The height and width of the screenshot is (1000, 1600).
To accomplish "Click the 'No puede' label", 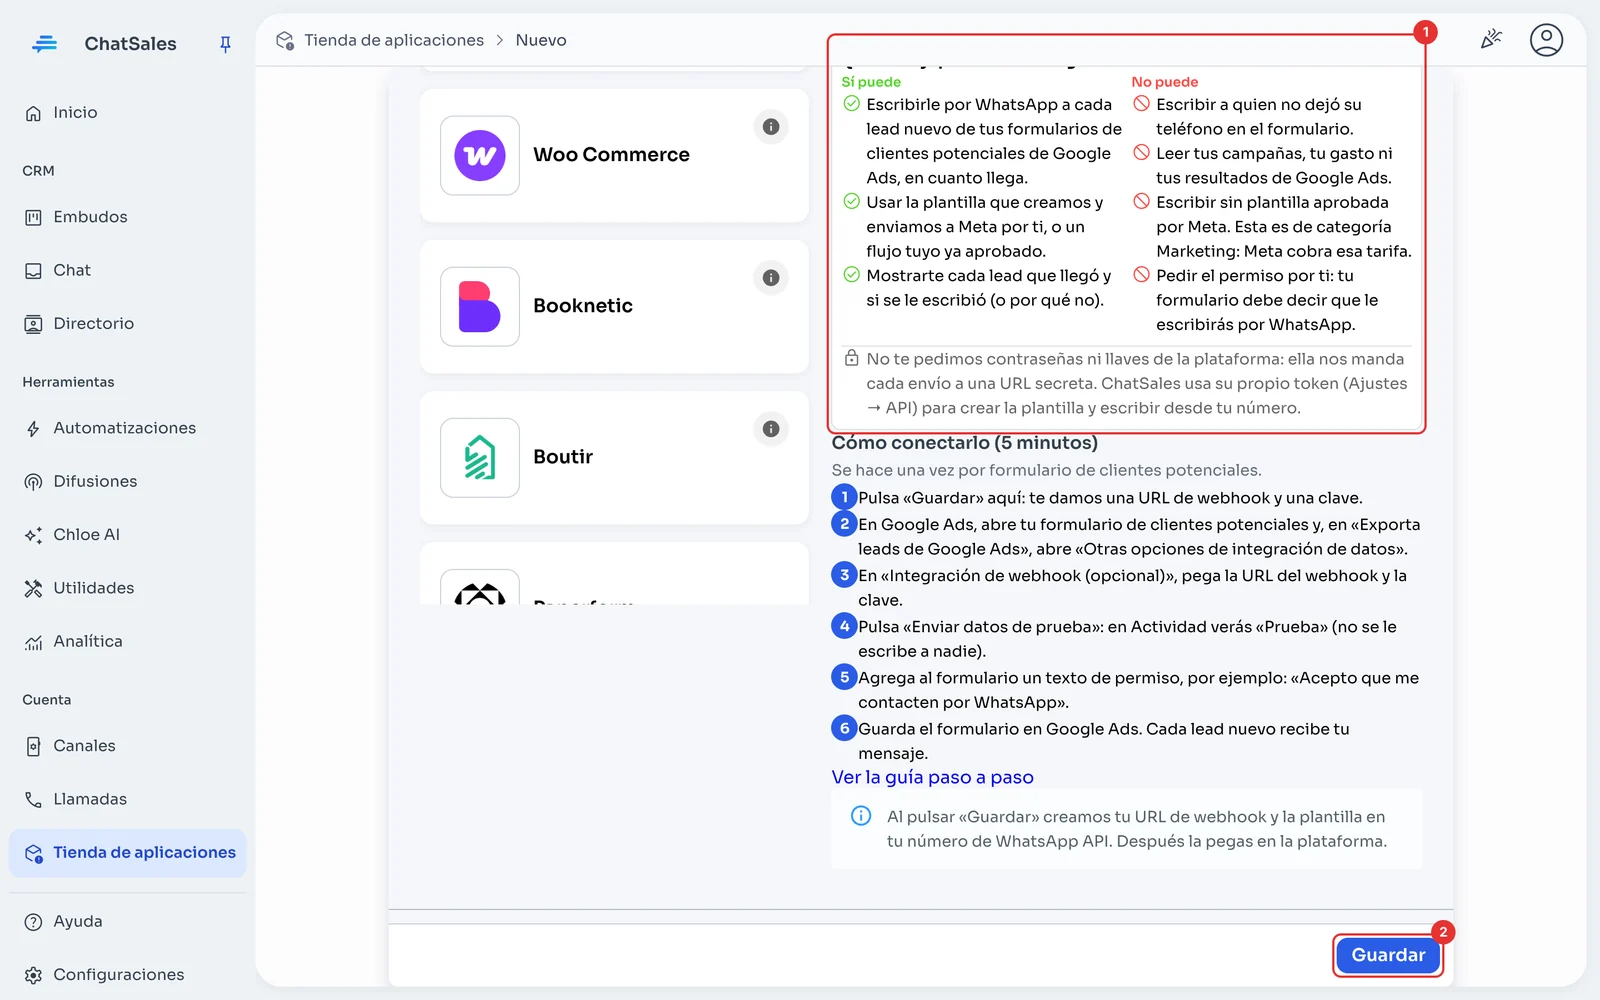I will [1164, 82].
